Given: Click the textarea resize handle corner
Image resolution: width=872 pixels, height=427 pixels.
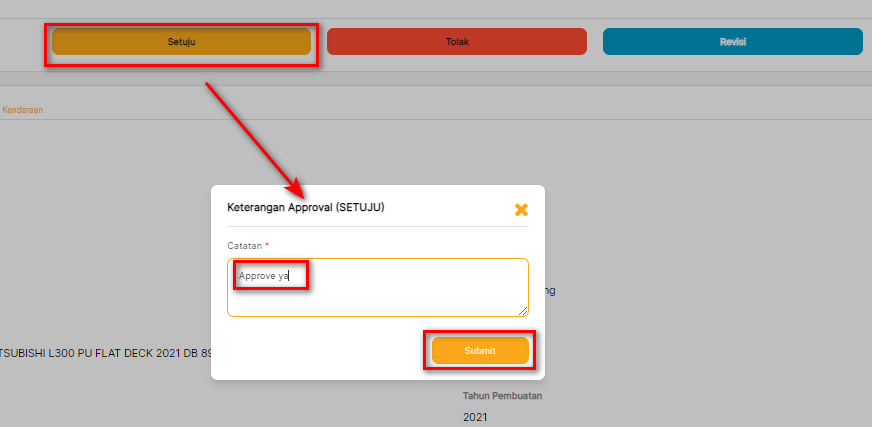Looking at the screenshot, I should 523,311.
